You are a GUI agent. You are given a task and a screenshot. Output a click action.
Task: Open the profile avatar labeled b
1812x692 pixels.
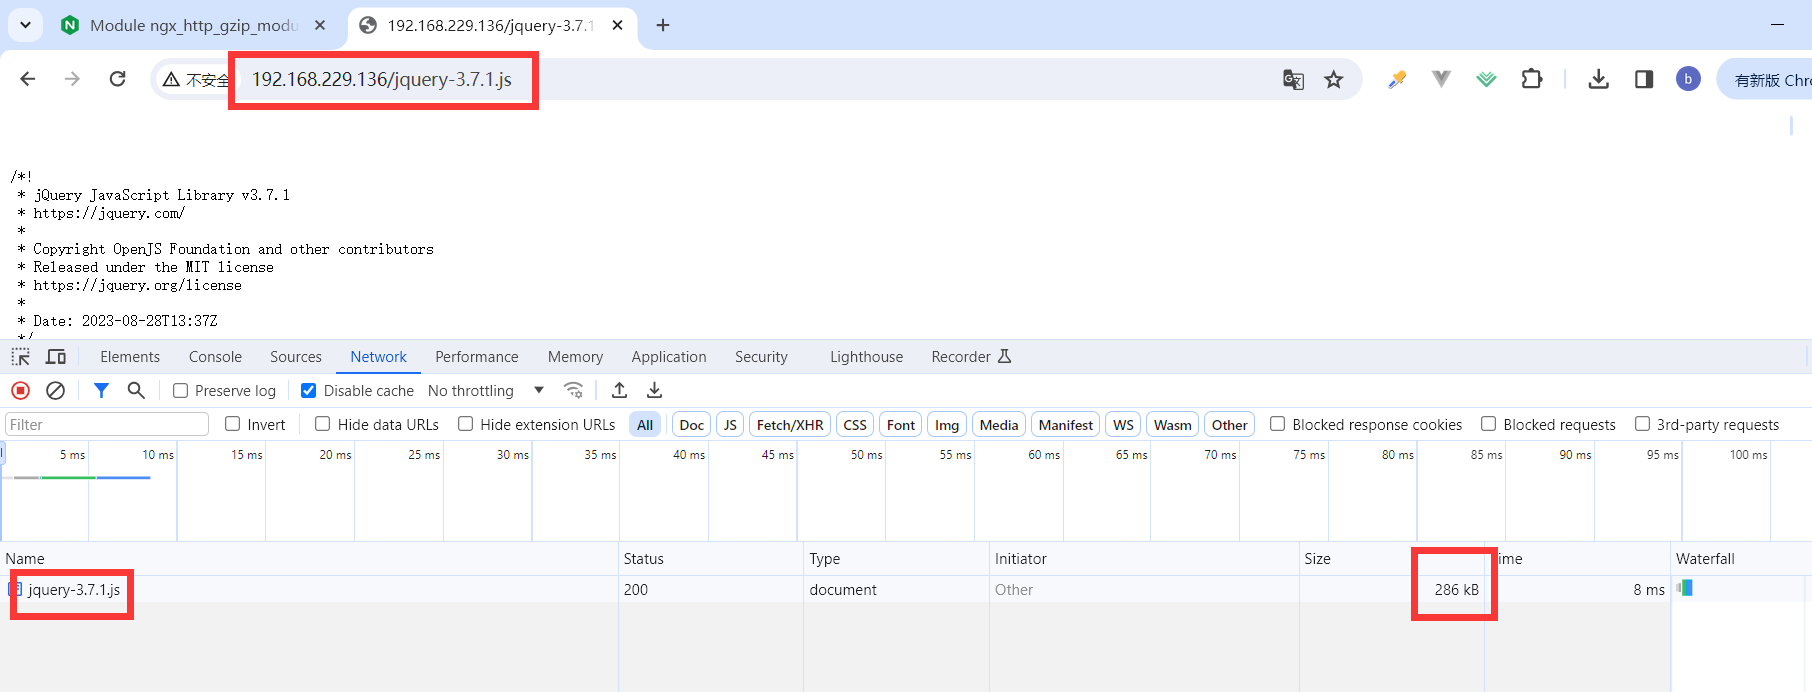tap(1688, 79)
